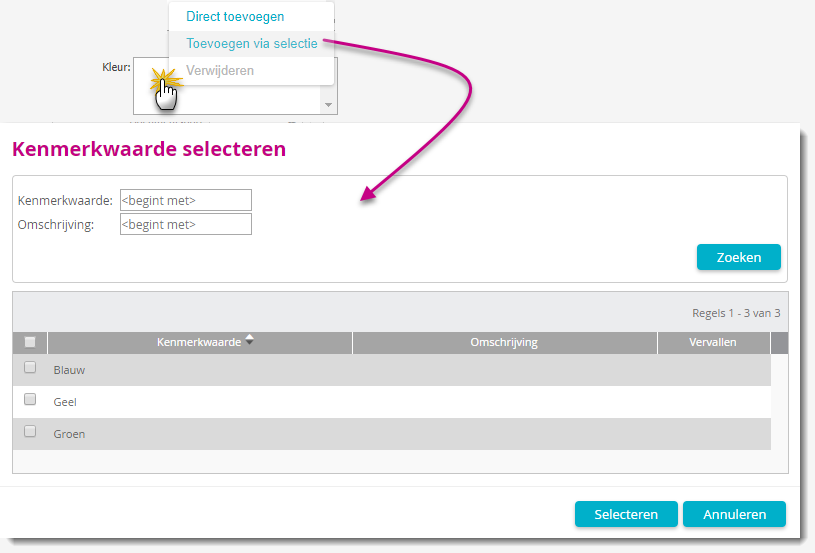Sort by the Vervallen column header
This screenshot has height=553, width=815.
coord(713,343)
